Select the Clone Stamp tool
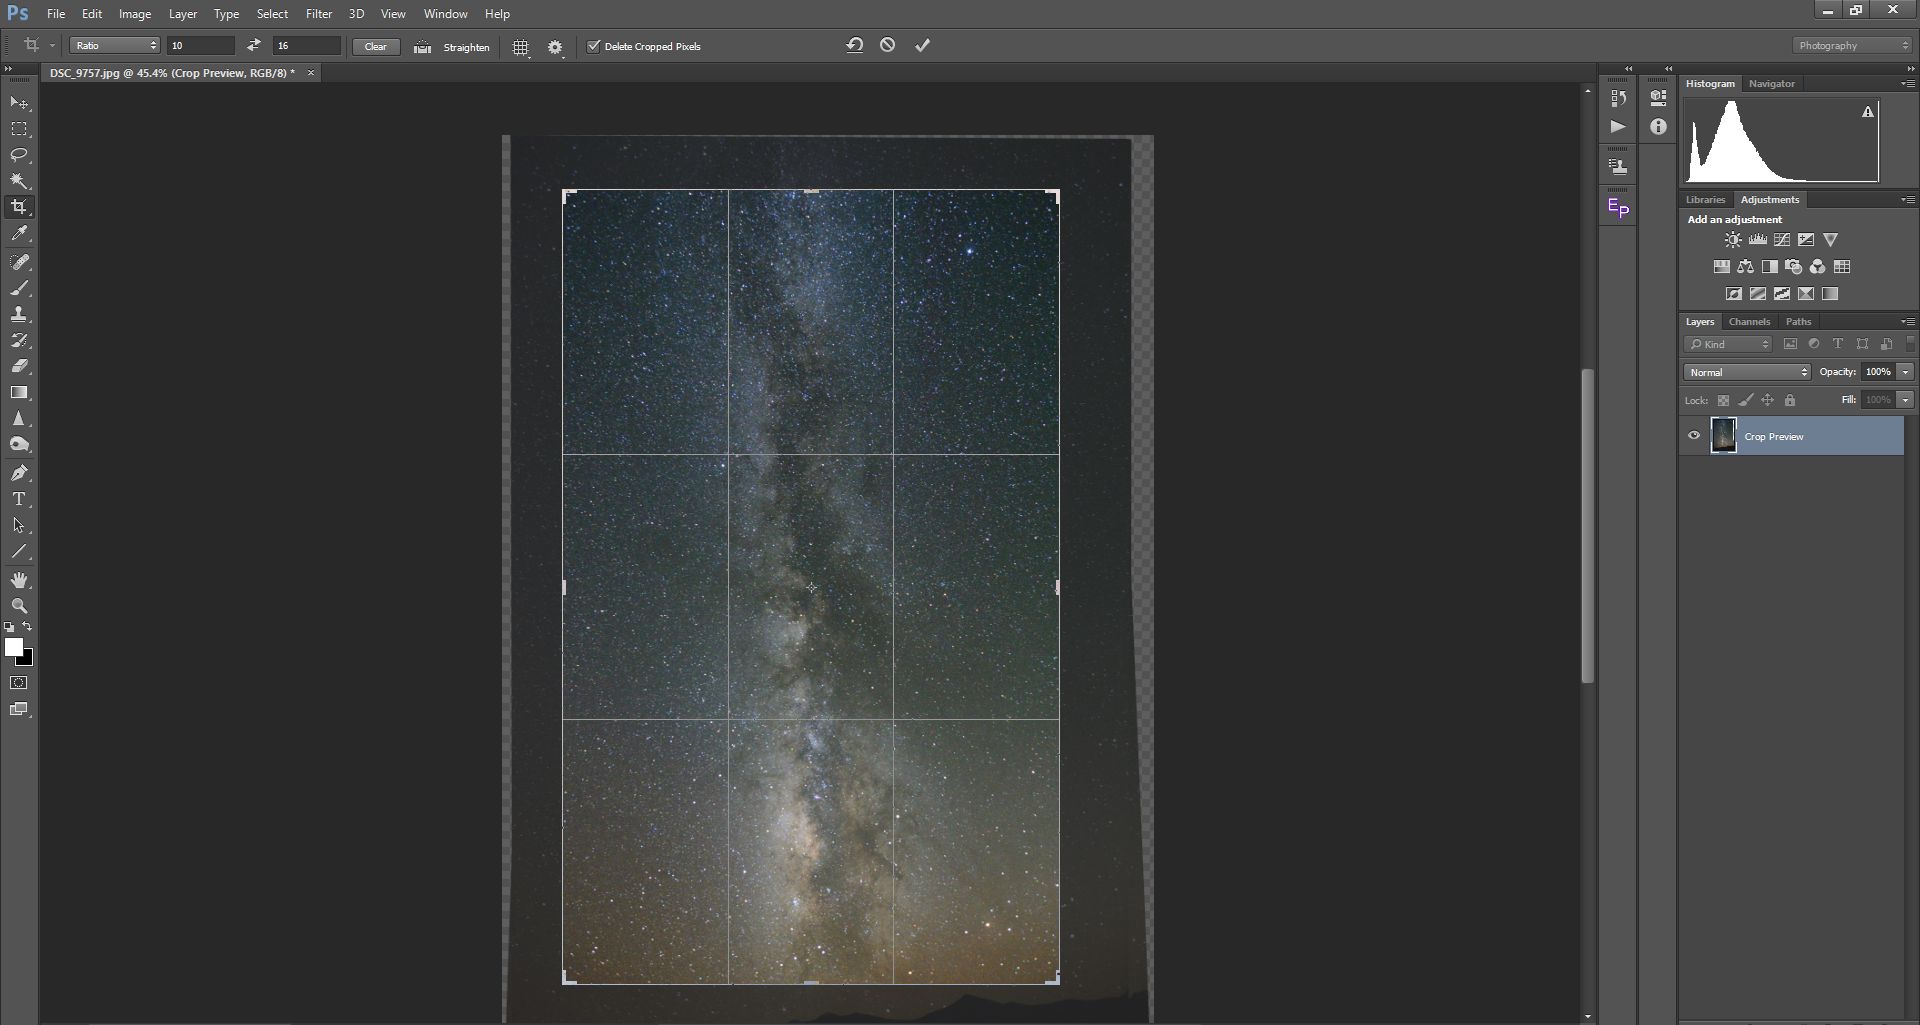The height and width of the screenshot is (1025, 1920). tap(19, 314)
